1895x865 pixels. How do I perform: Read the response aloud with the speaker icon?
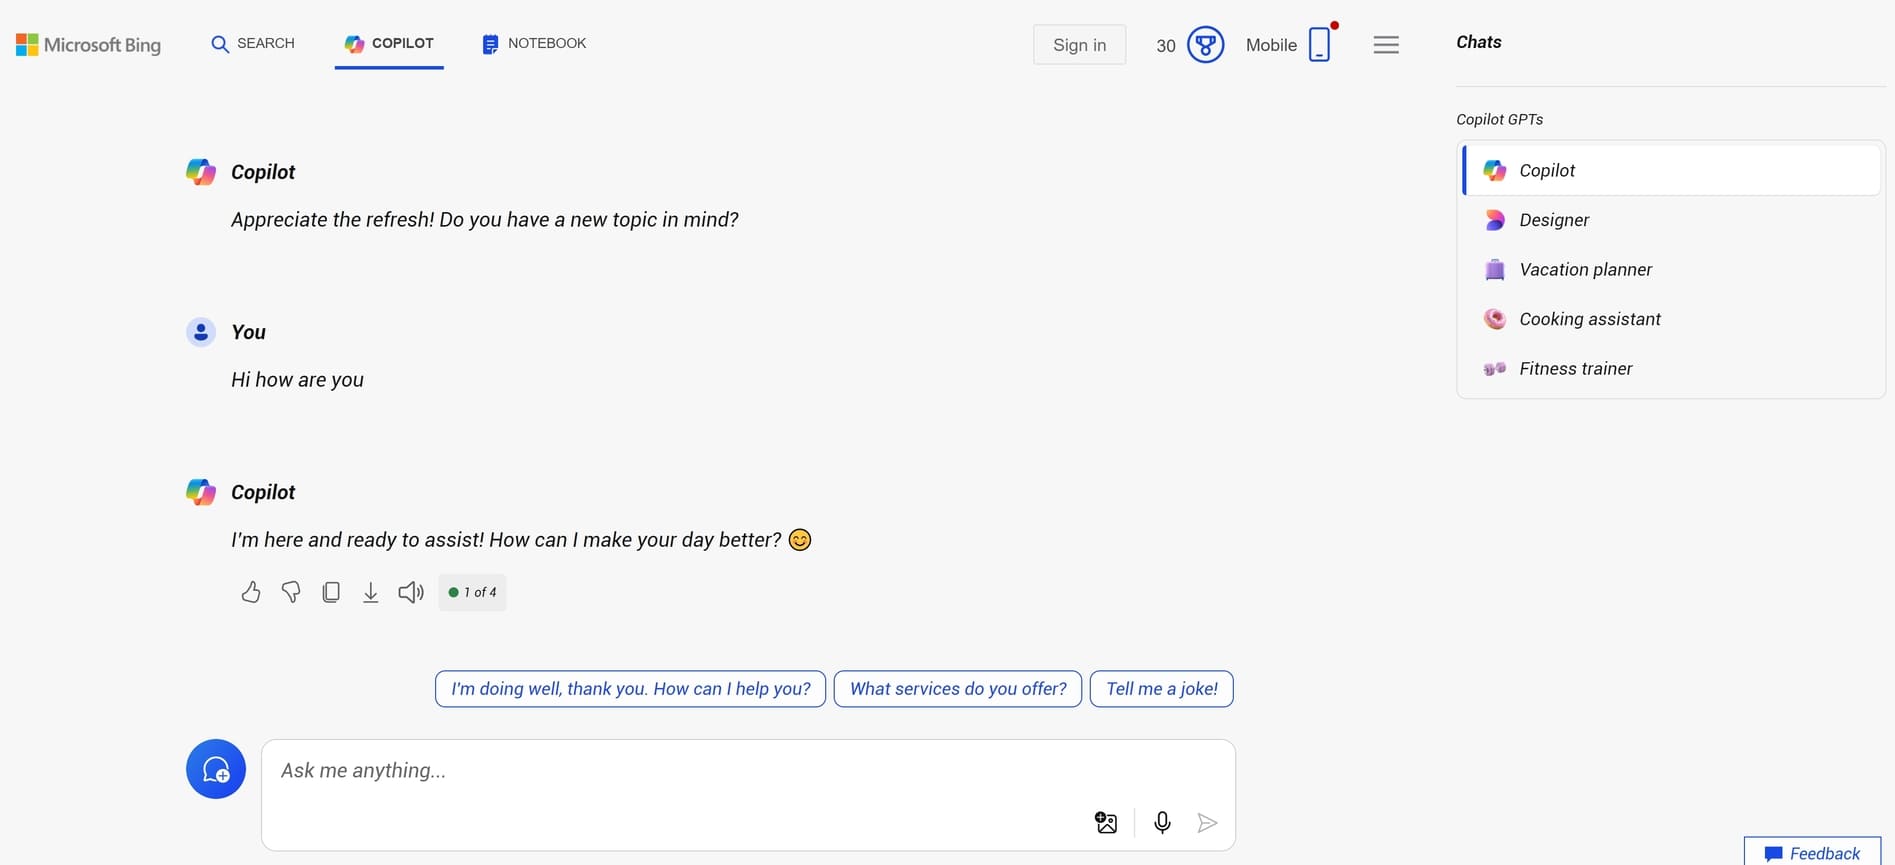coord(410,591)
